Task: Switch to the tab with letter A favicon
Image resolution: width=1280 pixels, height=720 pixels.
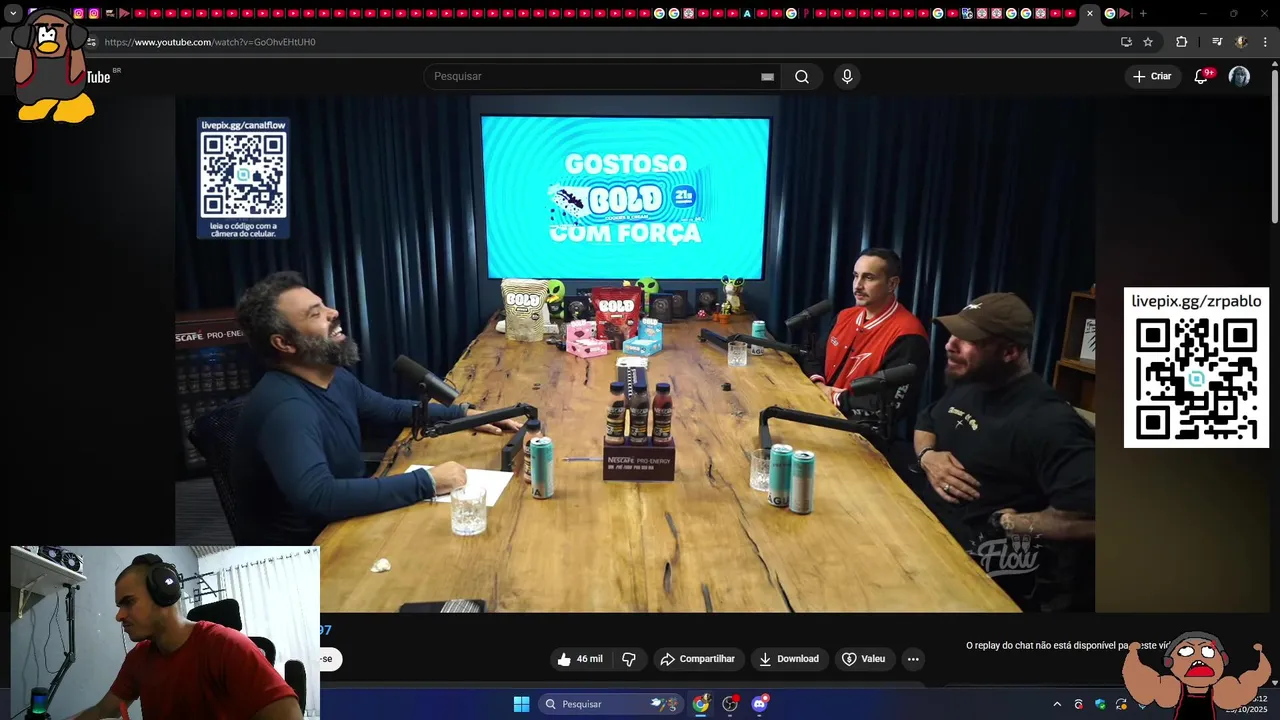Action: pos(747,13)
